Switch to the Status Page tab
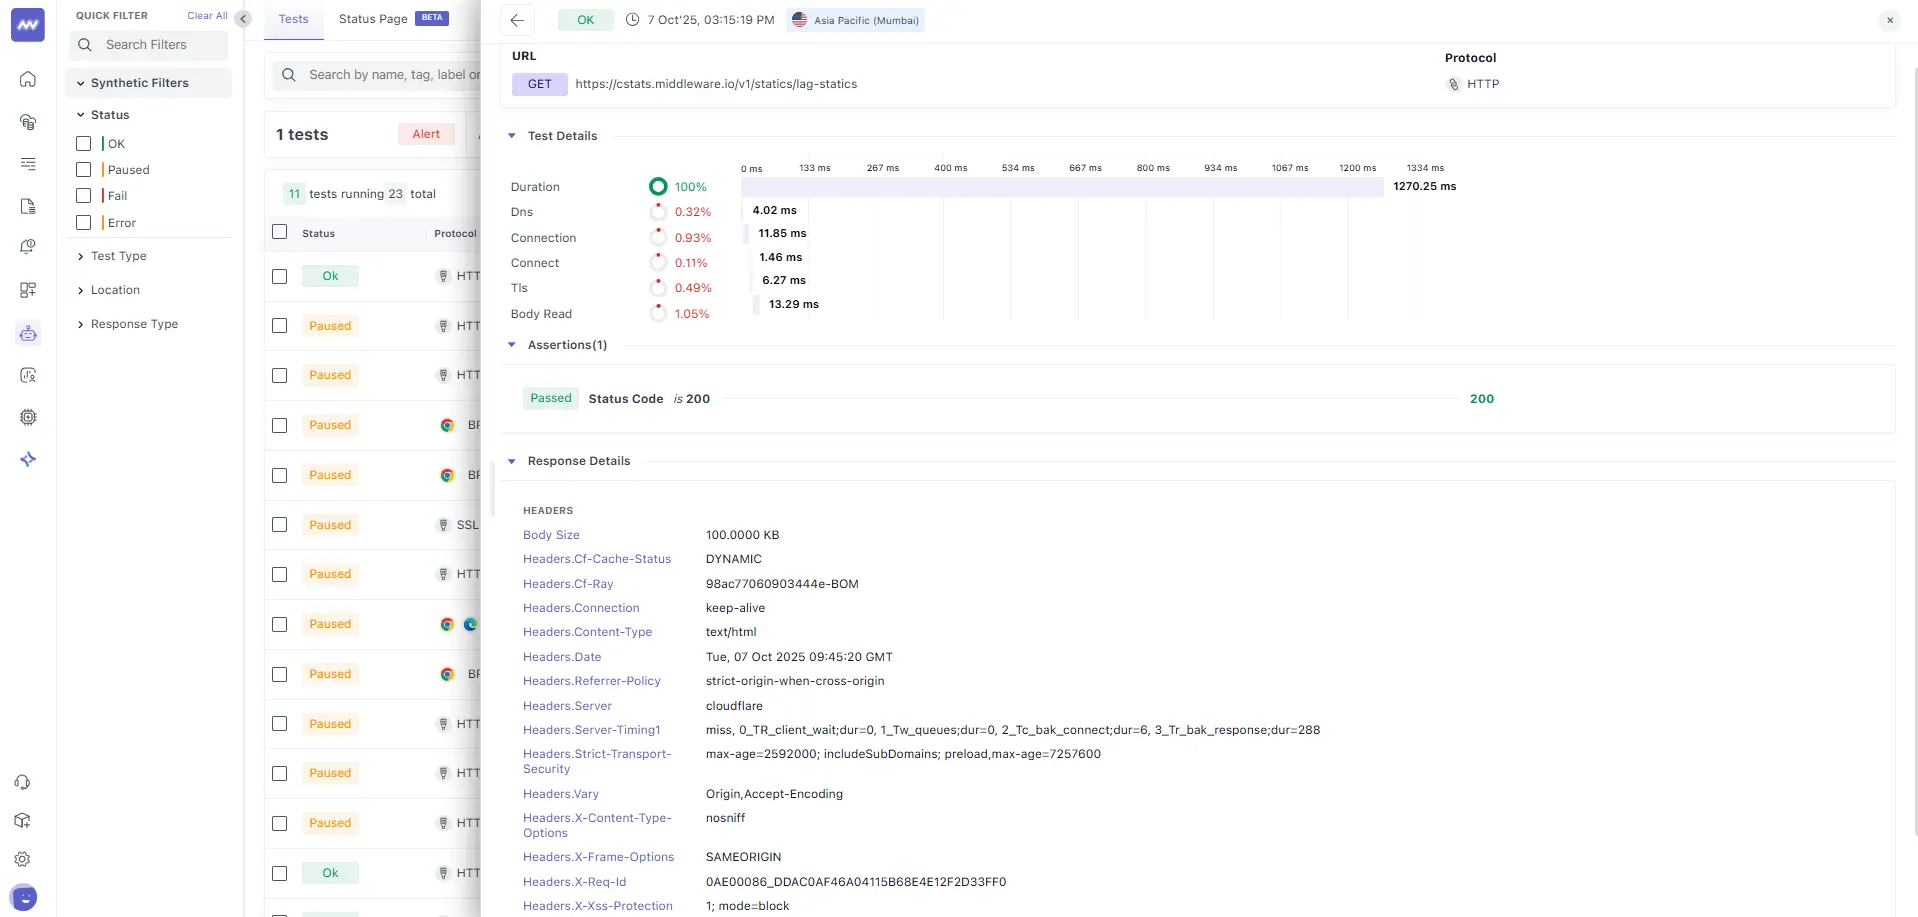 [372, 18]
